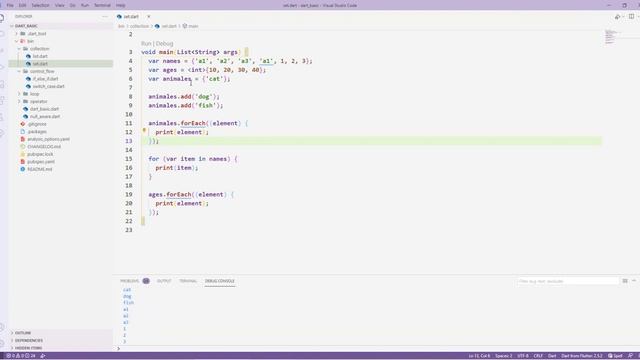Click the collection breadcrumb item
The image size is (640, 360).
tap(139, 26)
